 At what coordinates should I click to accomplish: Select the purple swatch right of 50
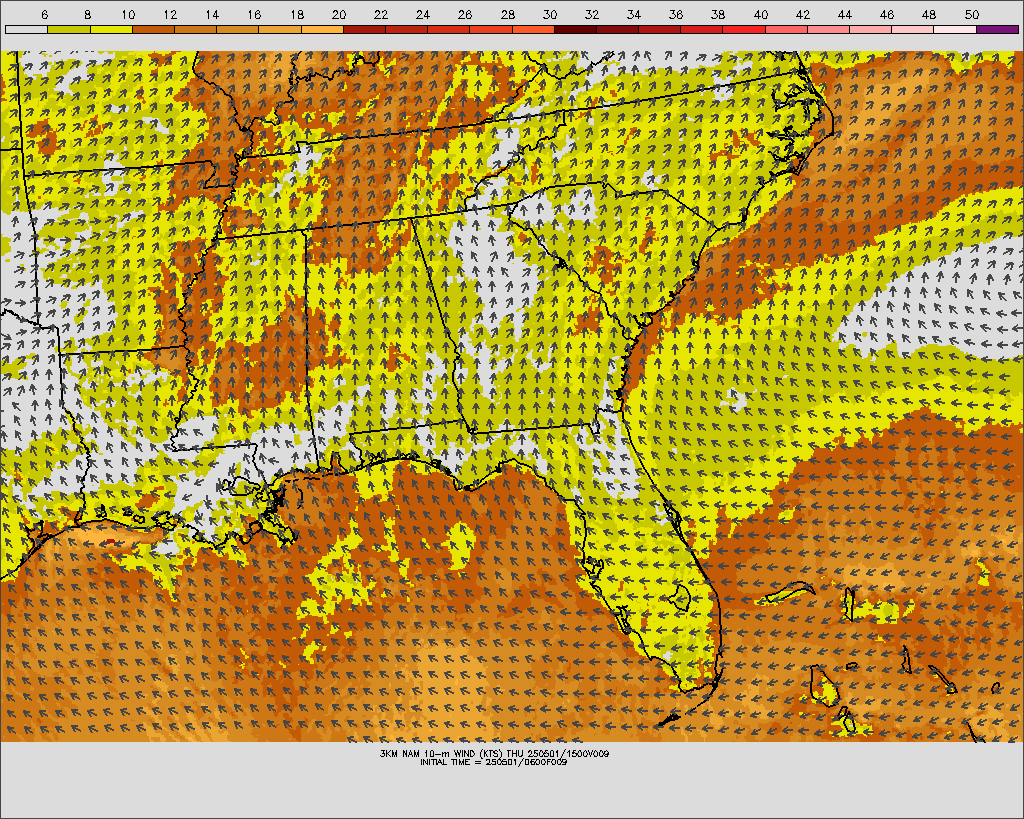(x=997, y=29)
